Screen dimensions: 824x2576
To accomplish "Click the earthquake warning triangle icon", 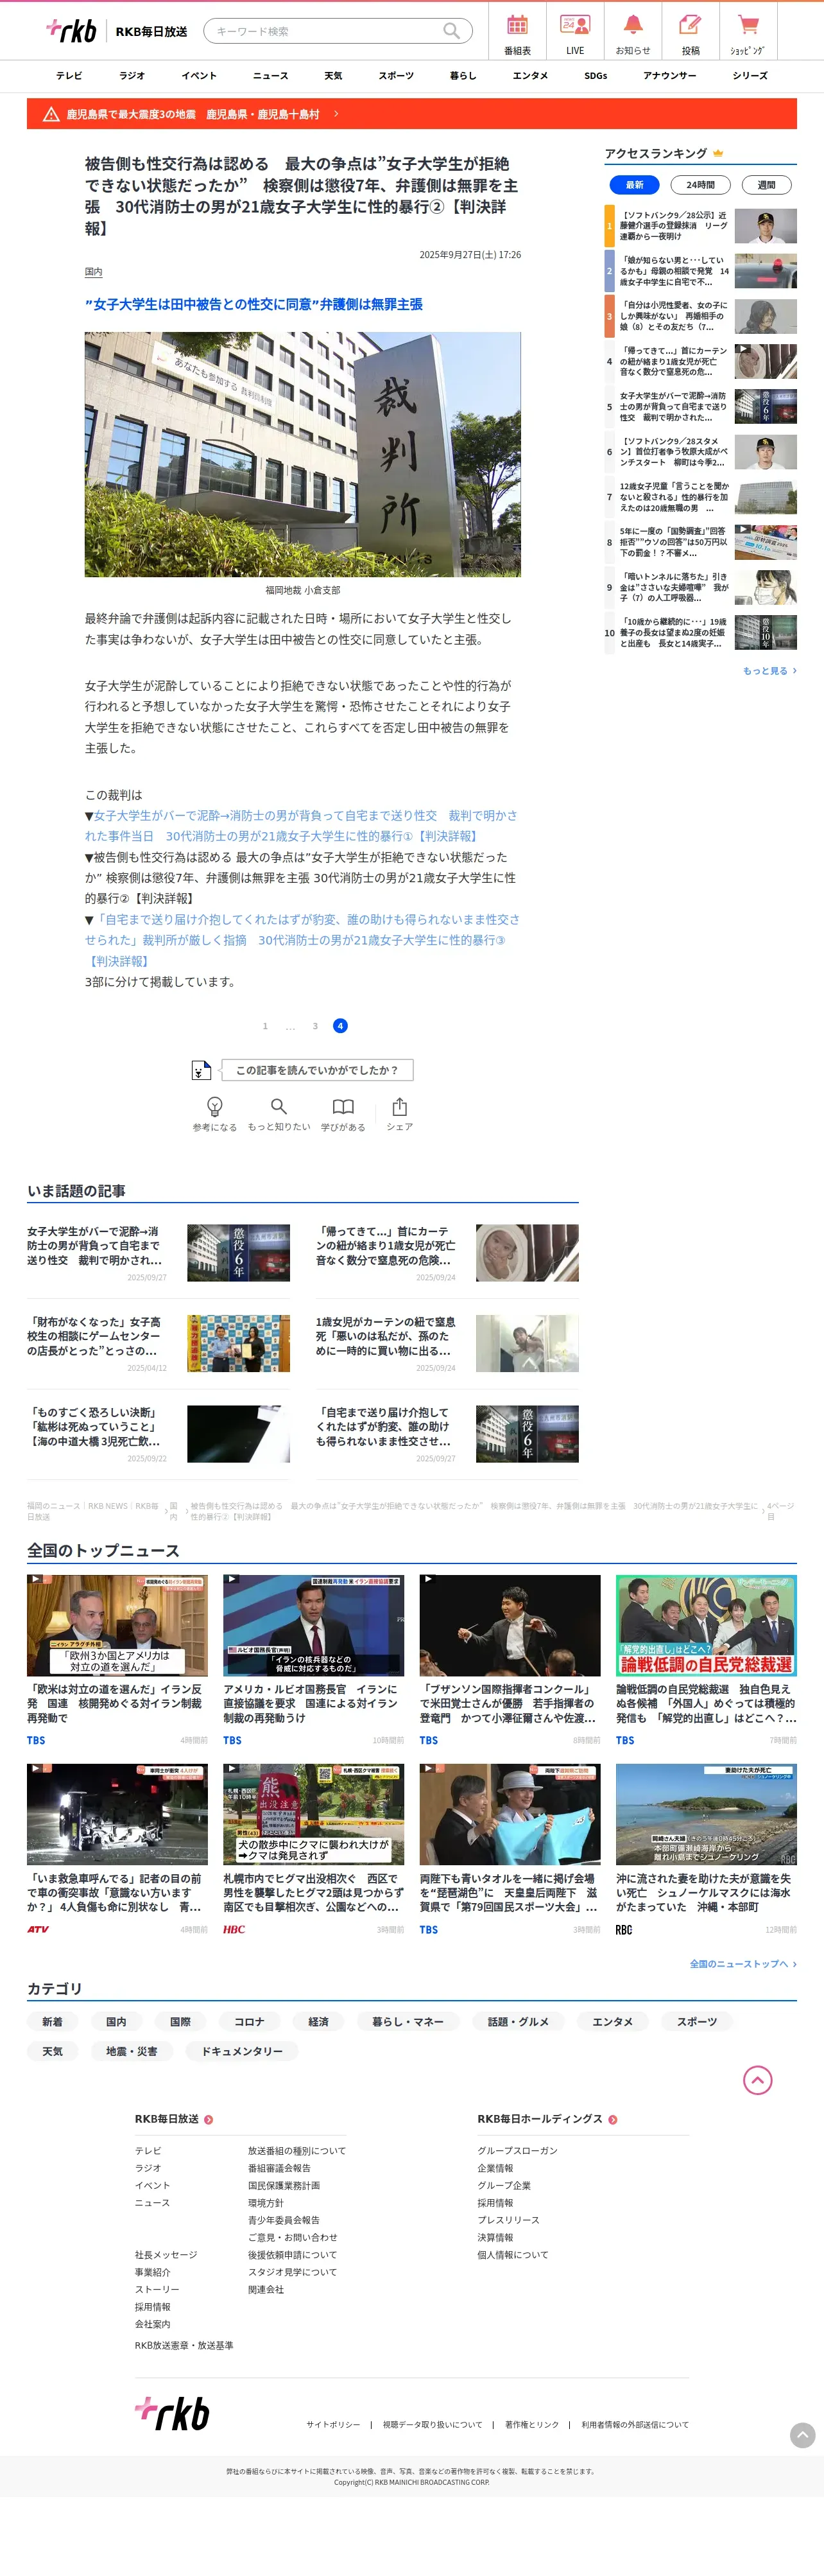I will [51, 114].
